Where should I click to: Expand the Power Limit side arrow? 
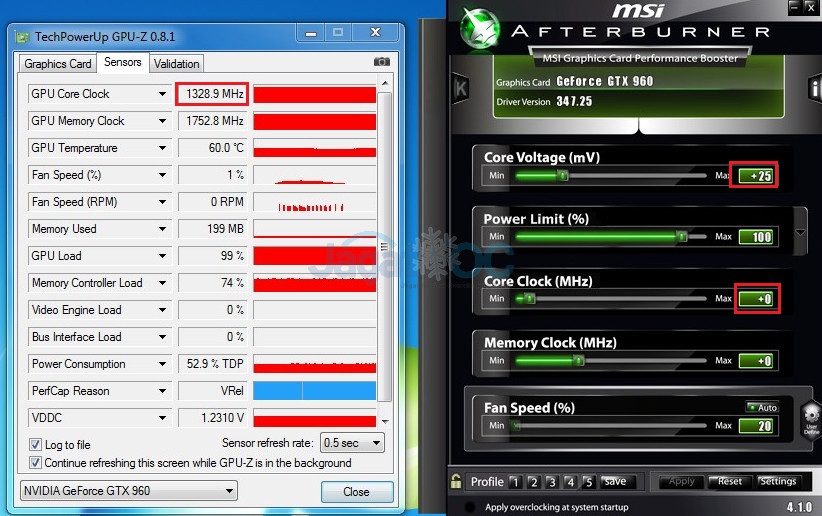800,232
